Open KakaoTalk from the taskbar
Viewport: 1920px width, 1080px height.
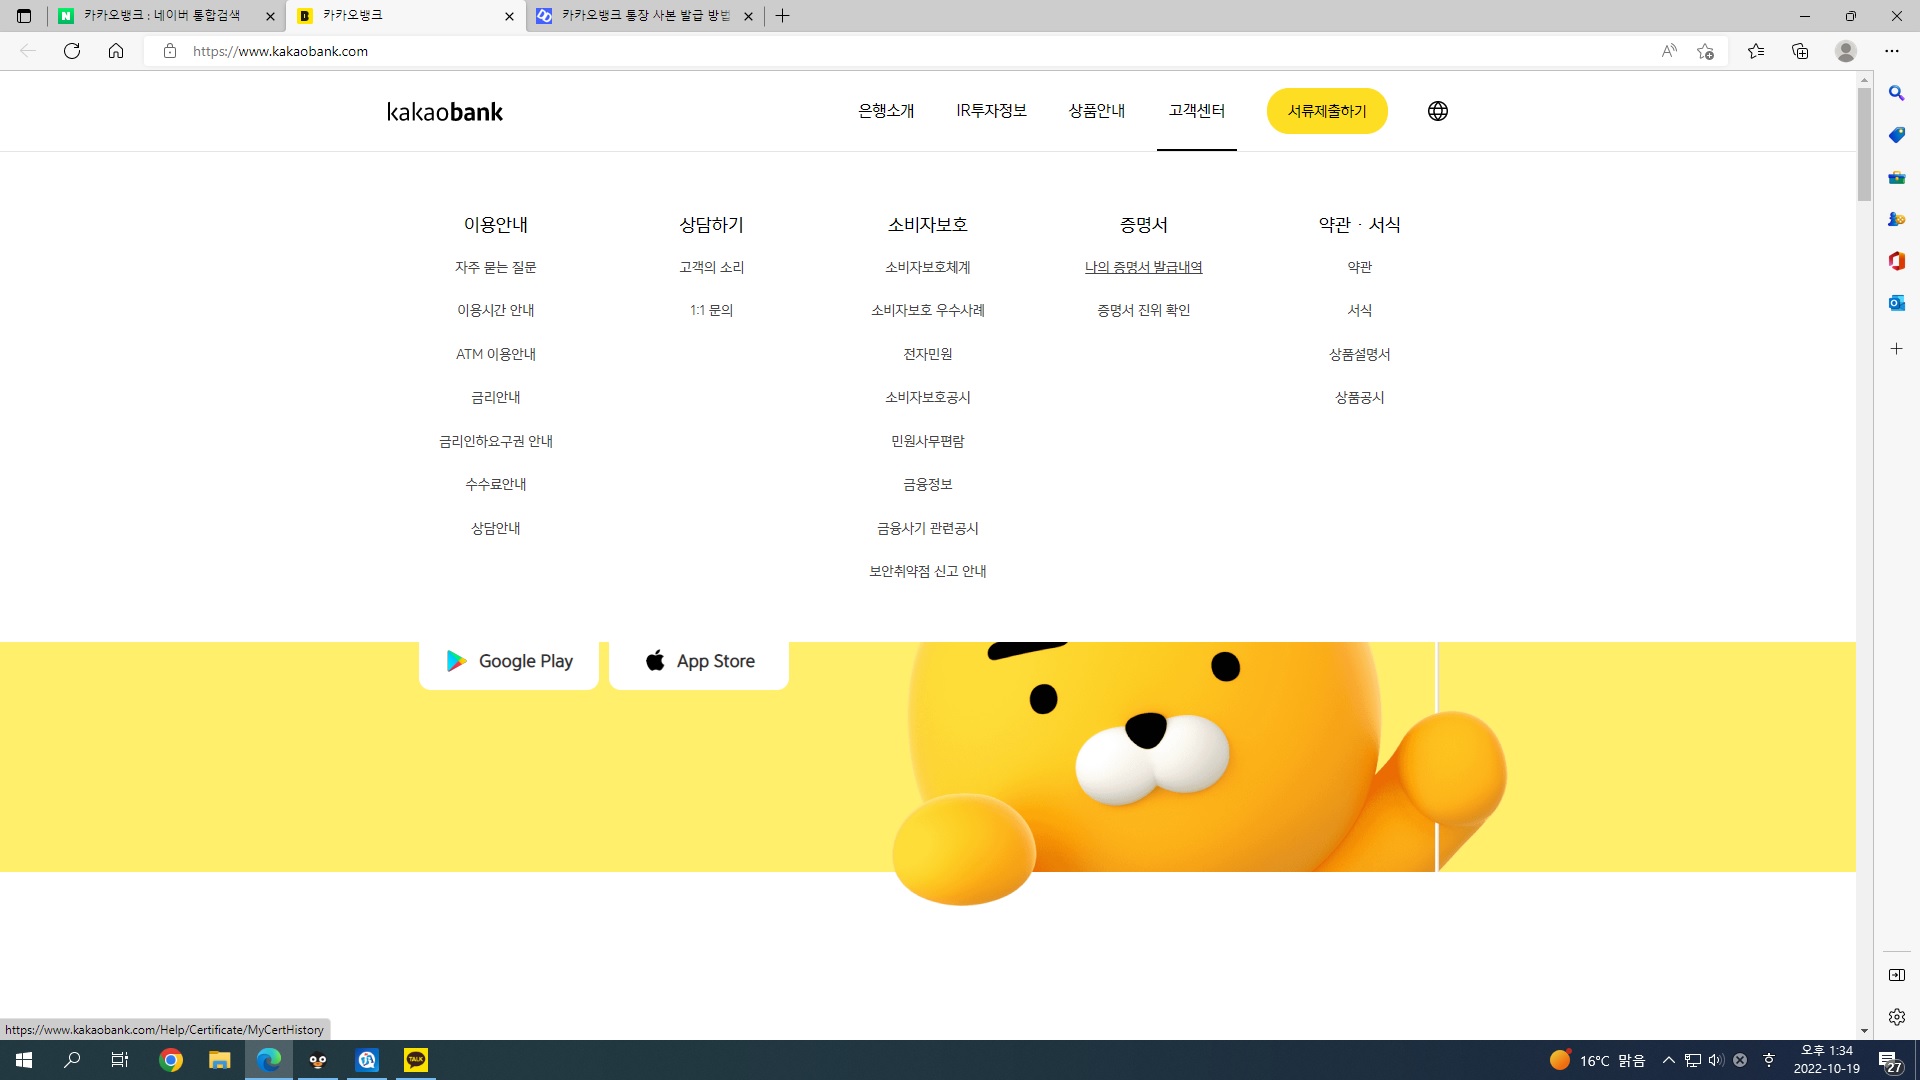(415, 1060)
